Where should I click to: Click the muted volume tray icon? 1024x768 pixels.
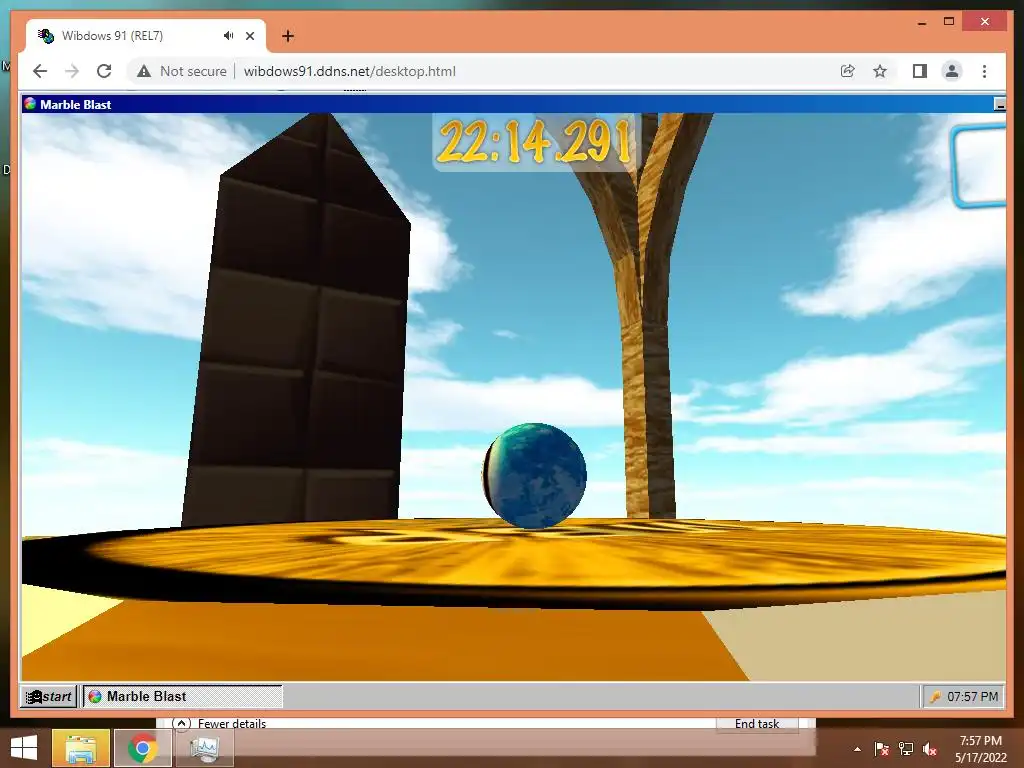tap(930, 749)
